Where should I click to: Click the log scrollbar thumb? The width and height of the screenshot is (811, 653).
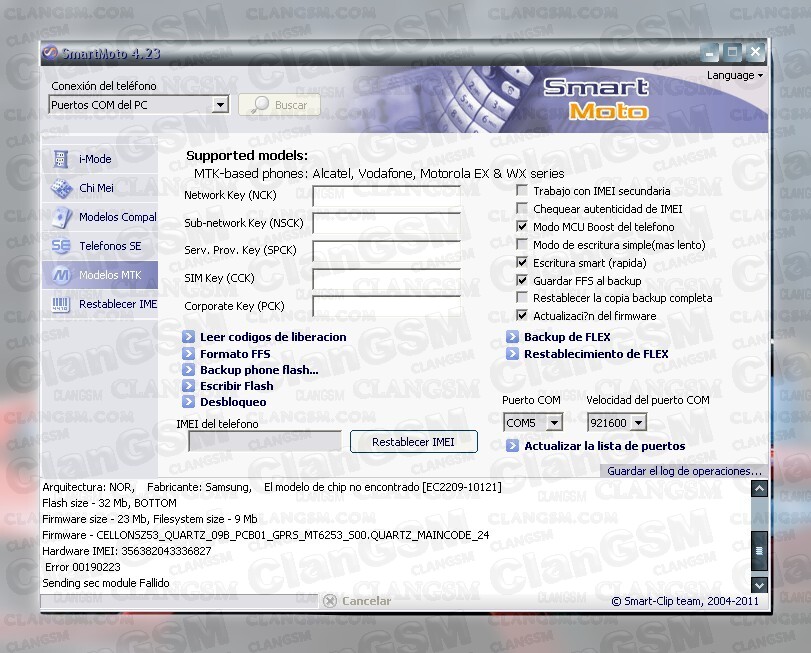(759, 550)
